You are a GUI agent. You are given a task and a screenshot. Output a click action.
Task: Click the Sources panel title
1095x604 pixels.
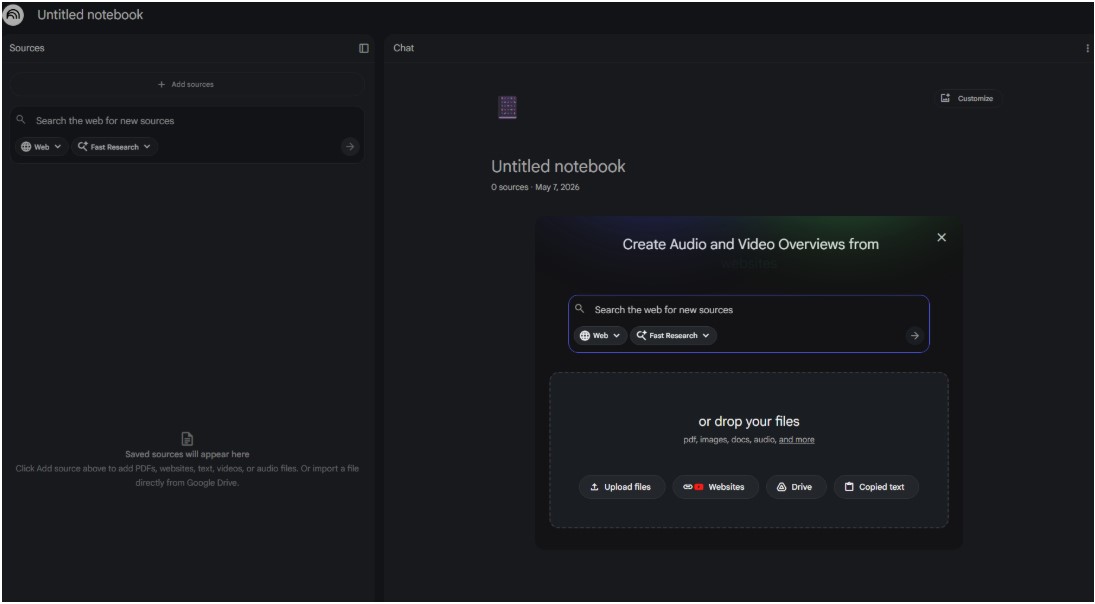pyautogui.click(x=27, y=48)
